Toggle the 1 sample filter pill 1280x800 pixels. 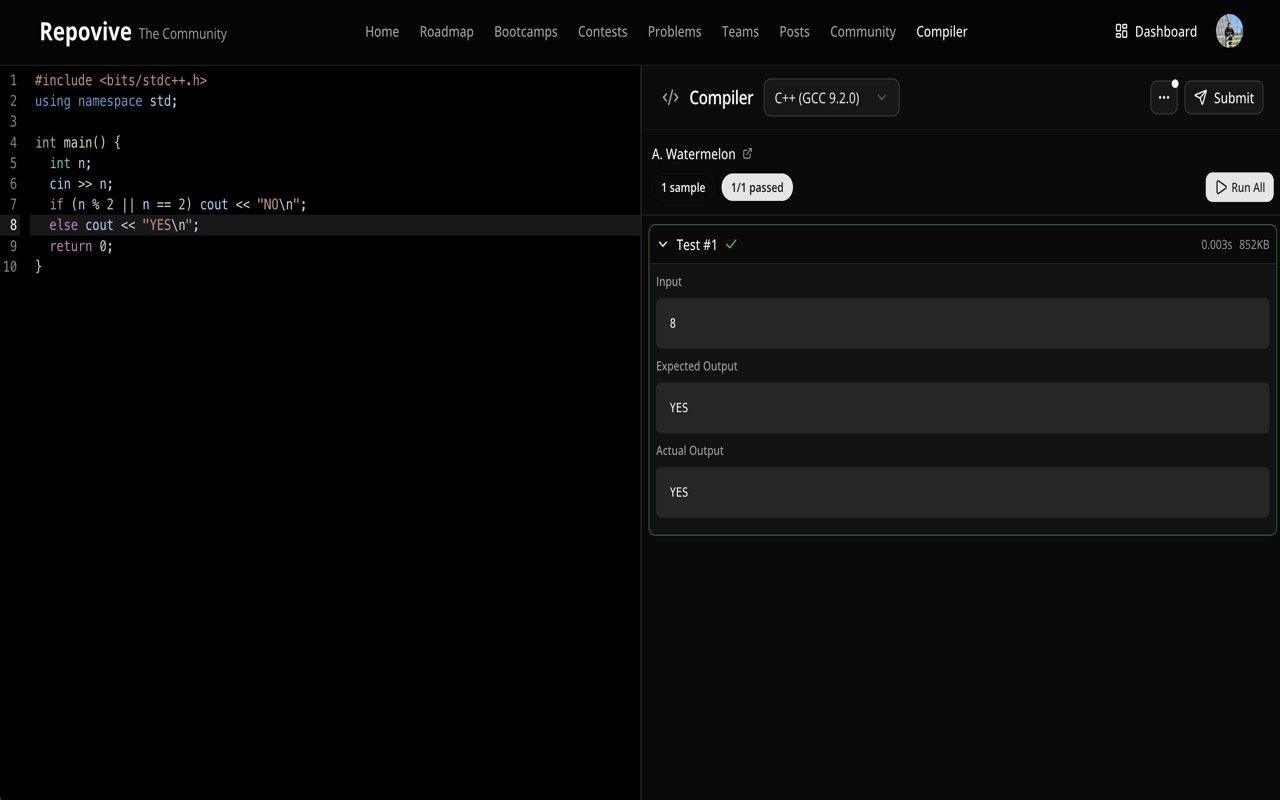(x=682, y=187)
